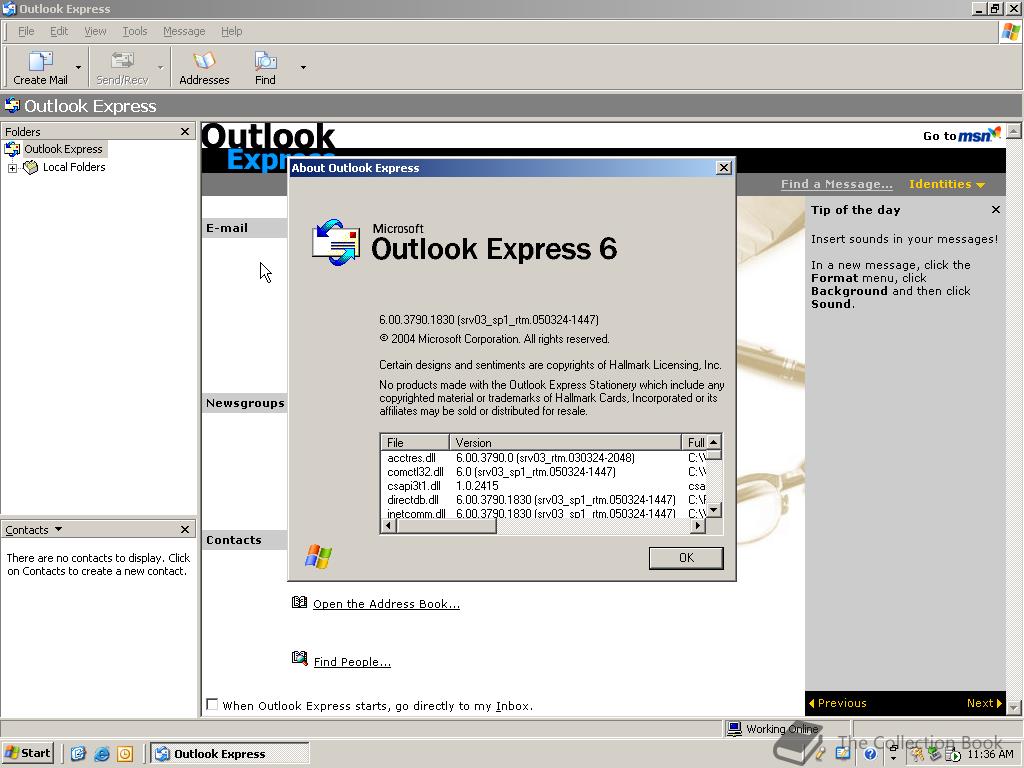Click the Outlook Express envelope logo in dialog
The image size is (1024, 768).
[x=336, y=242]
